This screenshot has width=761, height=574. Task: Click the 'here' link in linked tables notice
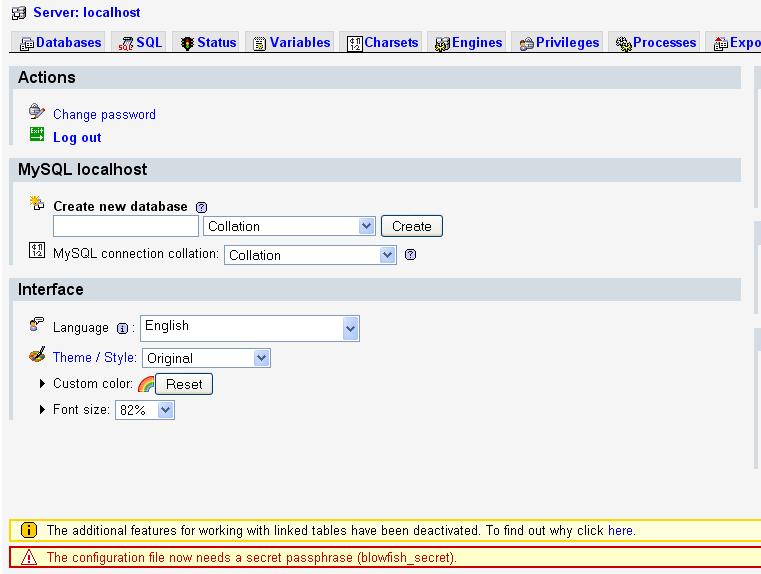pyautogui.click(x=620, y=530)
